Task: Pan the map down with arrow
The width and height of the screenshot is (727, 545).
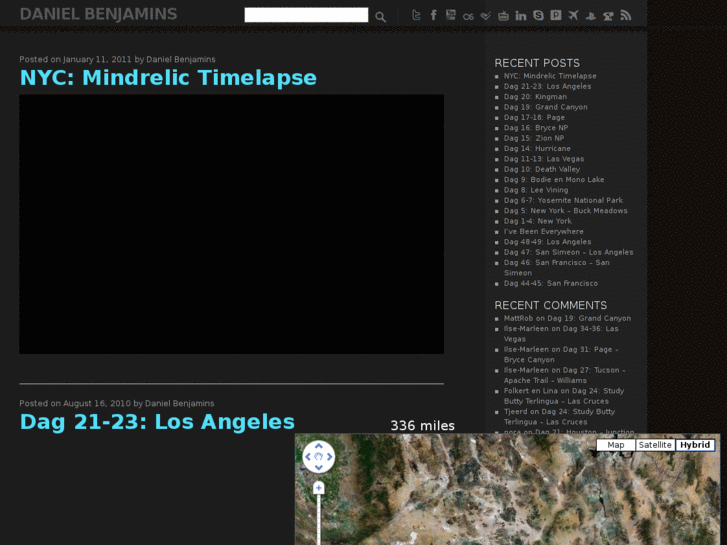Action: coord(319,468)
